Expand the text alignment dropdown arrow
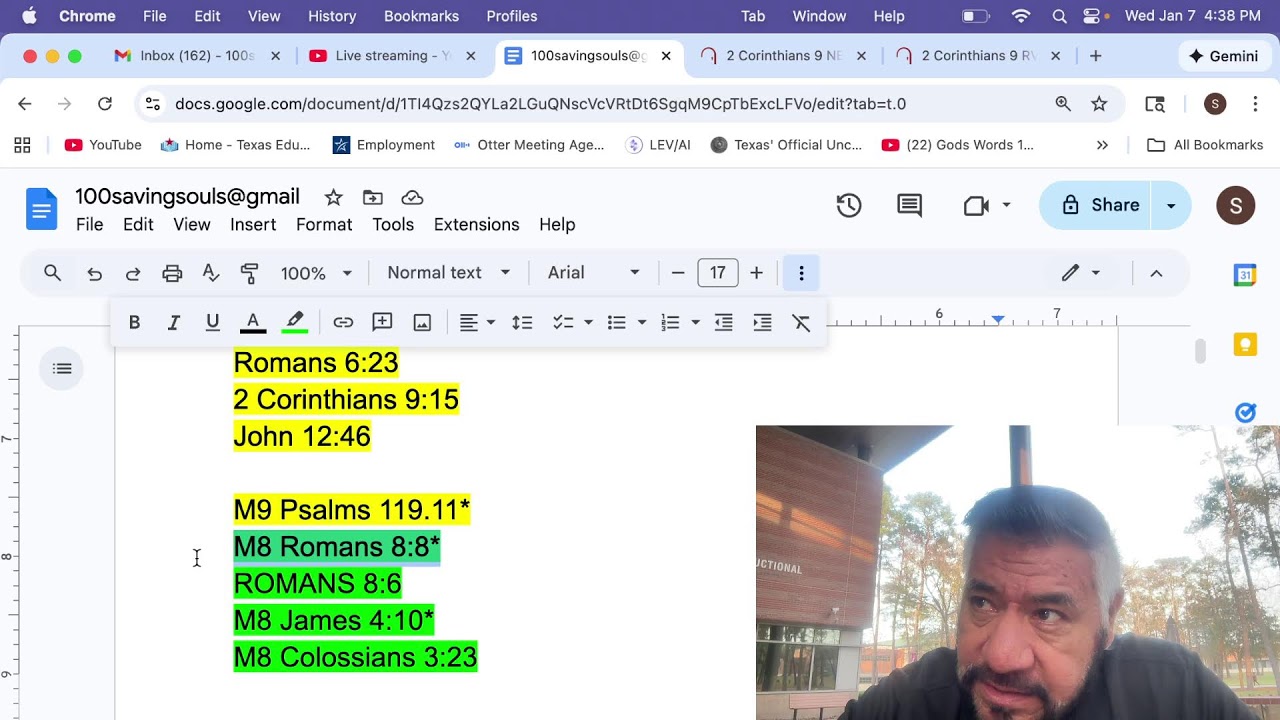This screenshot has width=1280, height=720. pyautogui.click(x=490, y=322)
